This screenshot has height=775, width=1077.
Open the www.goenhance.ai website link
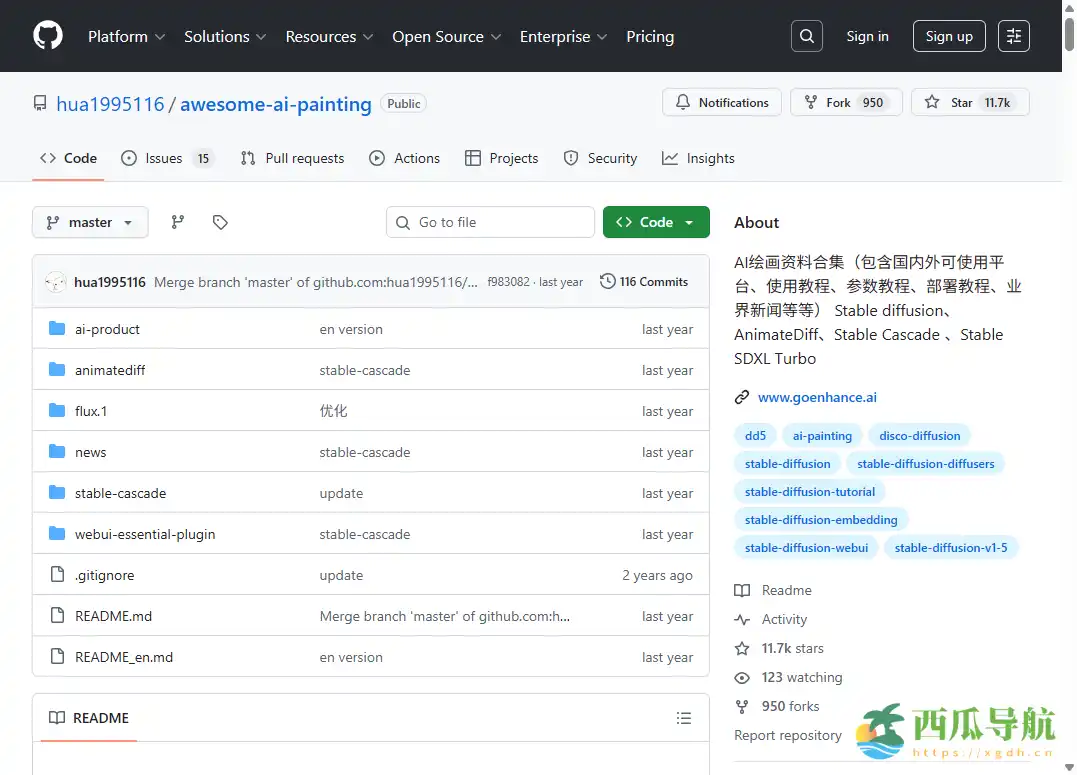817,397
